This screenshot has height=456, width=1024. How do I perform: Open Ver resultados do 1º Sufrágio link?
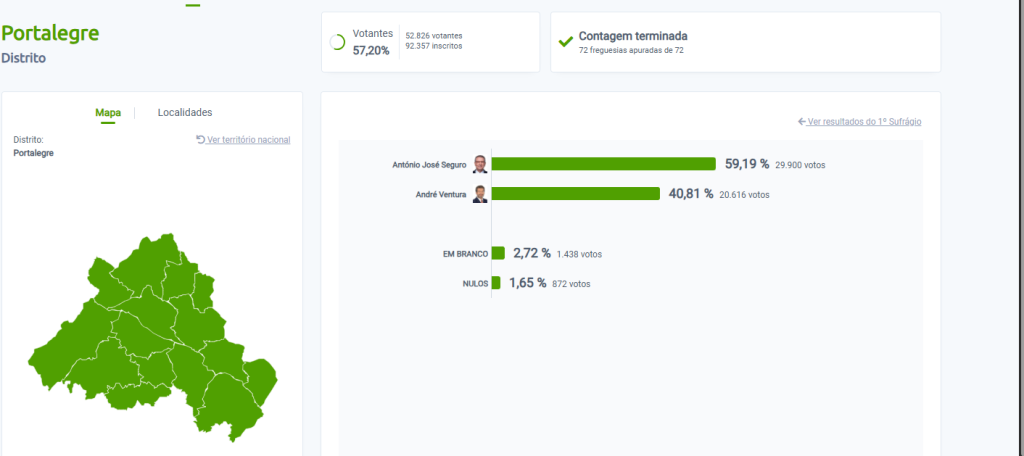(x=864, y=122)
